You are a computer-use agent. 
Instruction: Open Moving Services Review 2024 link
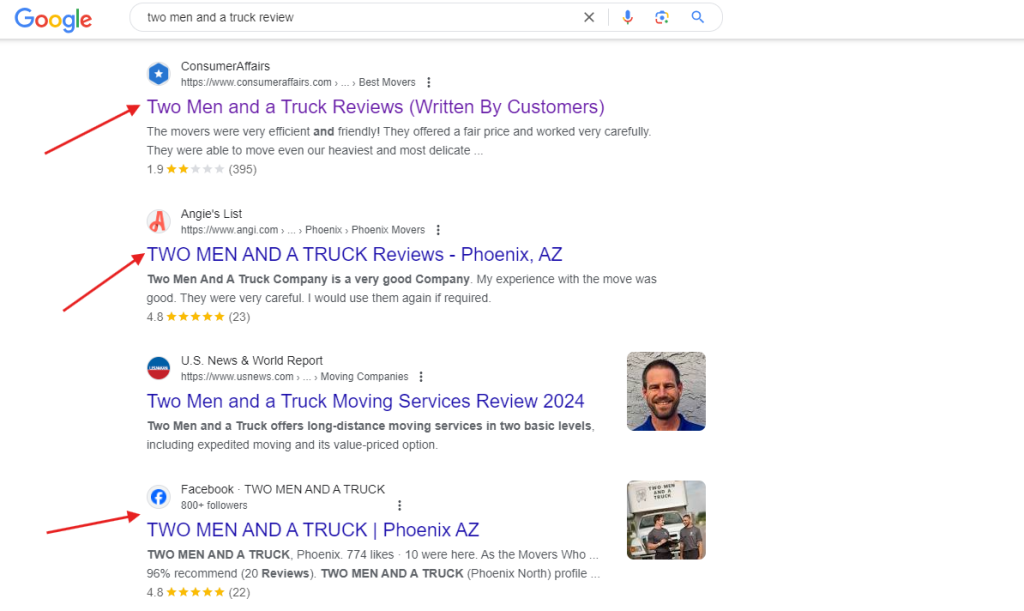coord(365,401)
